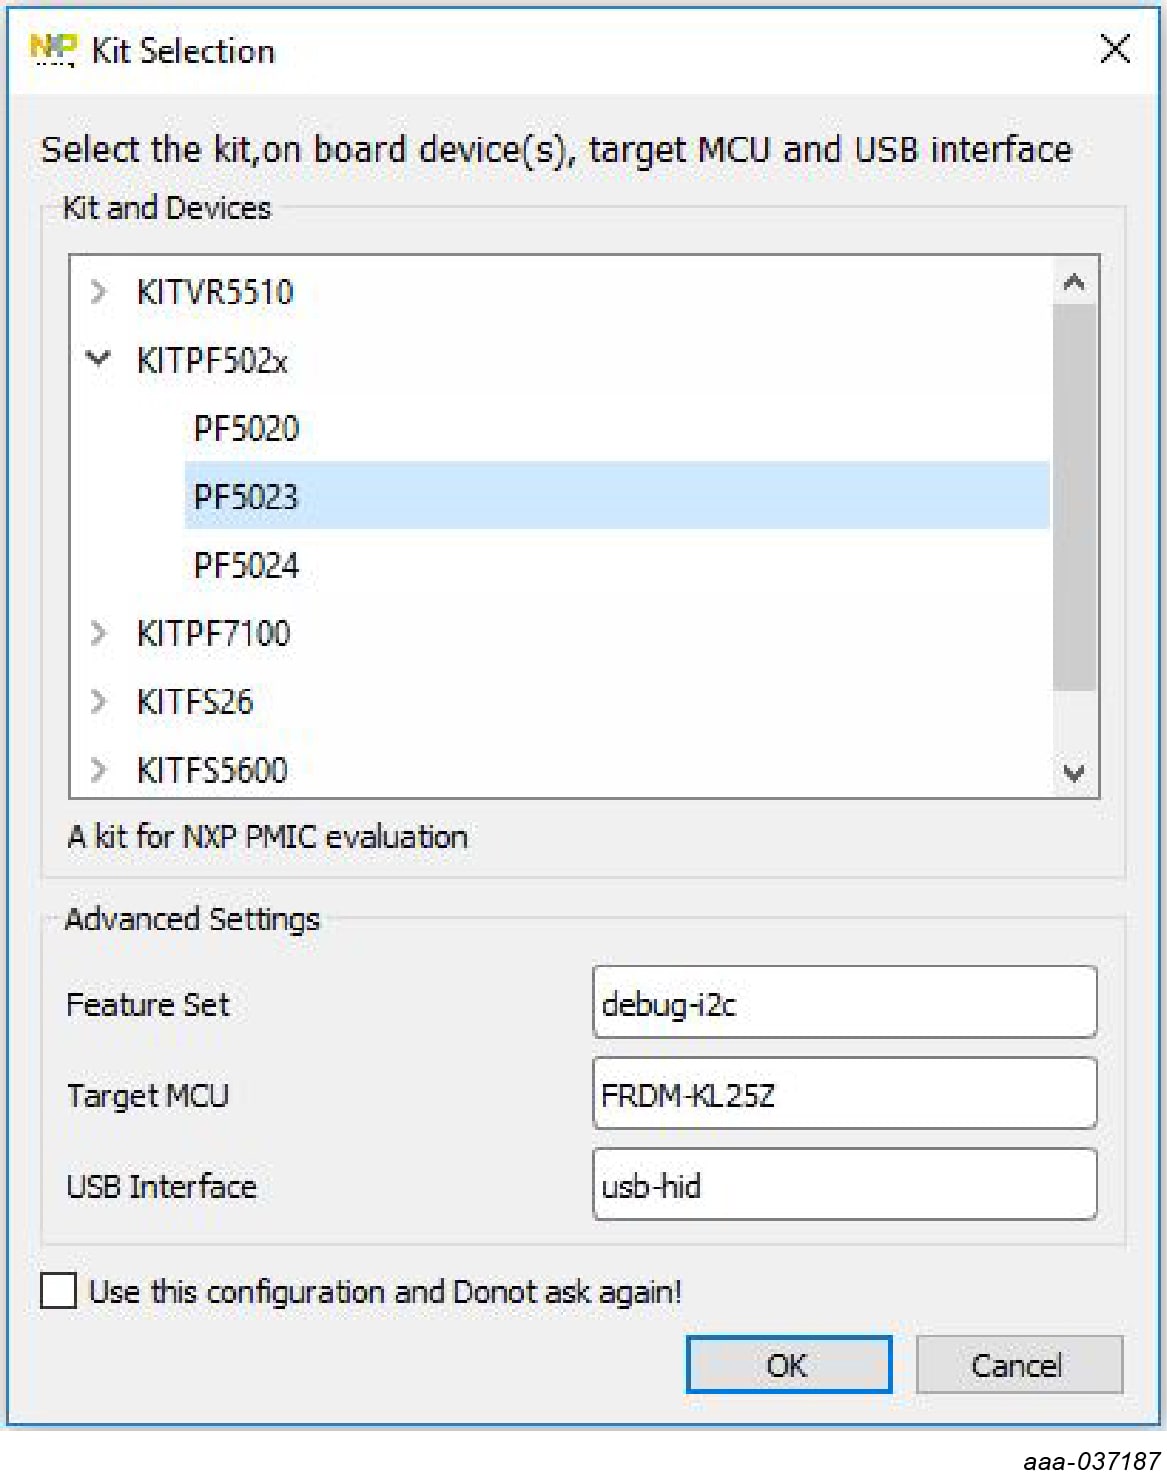This screenshot has height=1479, width=1167.
Task: Expand the KITVR5510 tree node
Action: [98, 292]
